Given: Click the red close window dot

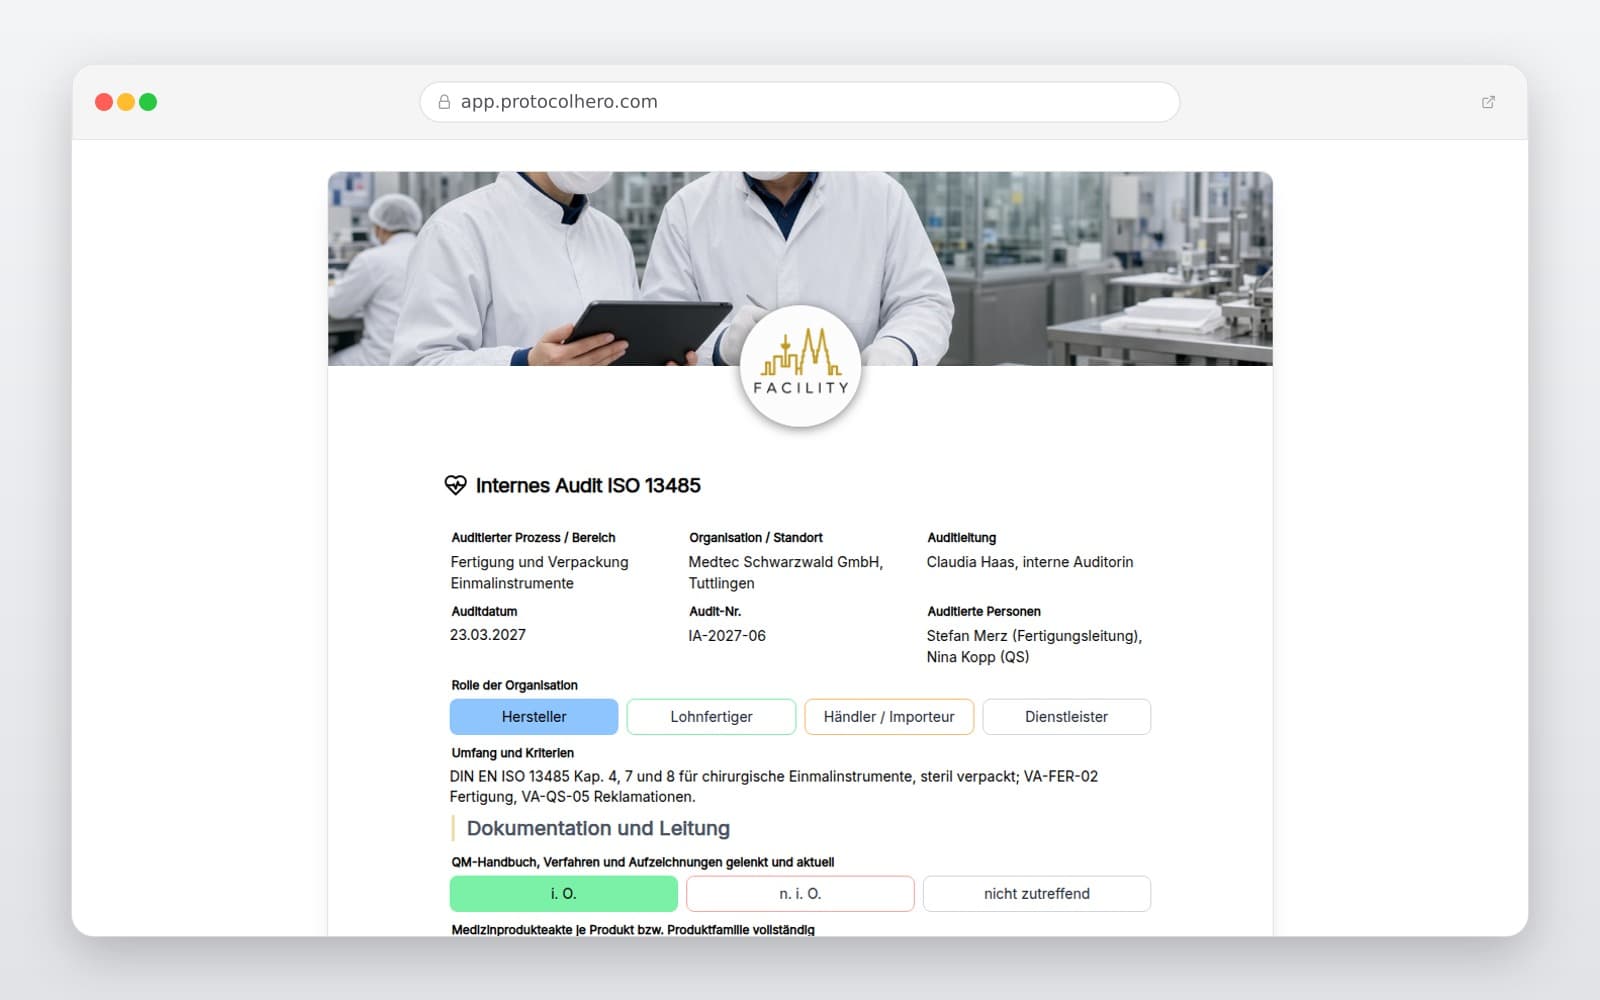Looking at the screenshot, I should pos(104,102).
